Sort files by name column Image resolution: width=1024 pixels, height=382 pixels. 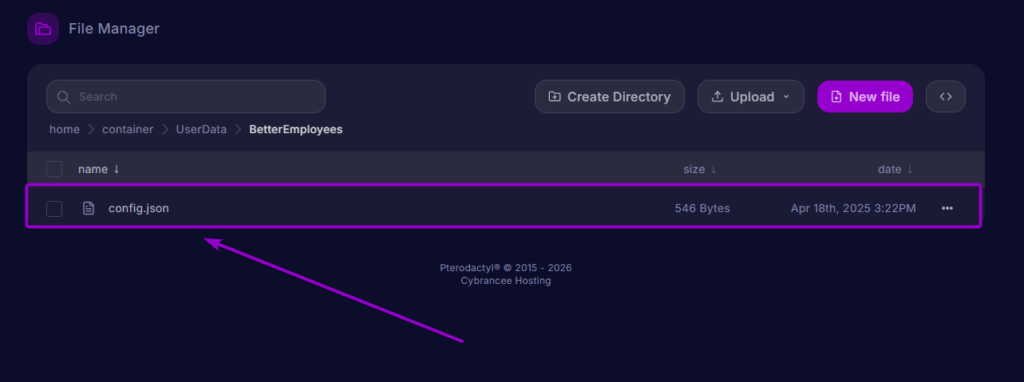tap(99, 169)
